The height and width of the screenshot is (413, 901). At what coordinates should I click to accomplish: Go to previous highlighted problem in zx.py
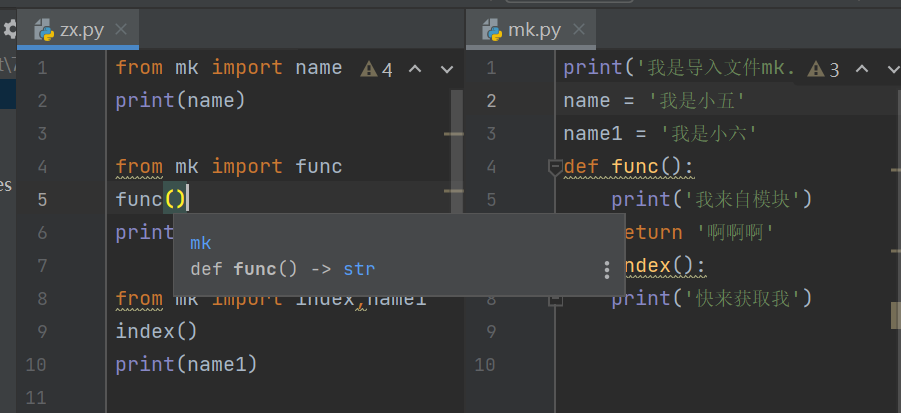pyautogui.click(x=415, y=69)
